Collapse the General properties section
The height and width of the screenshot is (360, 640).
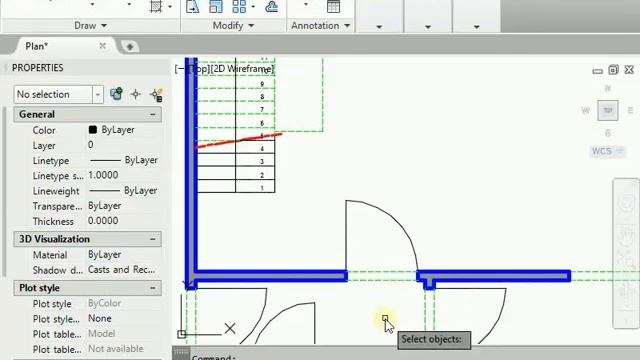tap(153, 114)
